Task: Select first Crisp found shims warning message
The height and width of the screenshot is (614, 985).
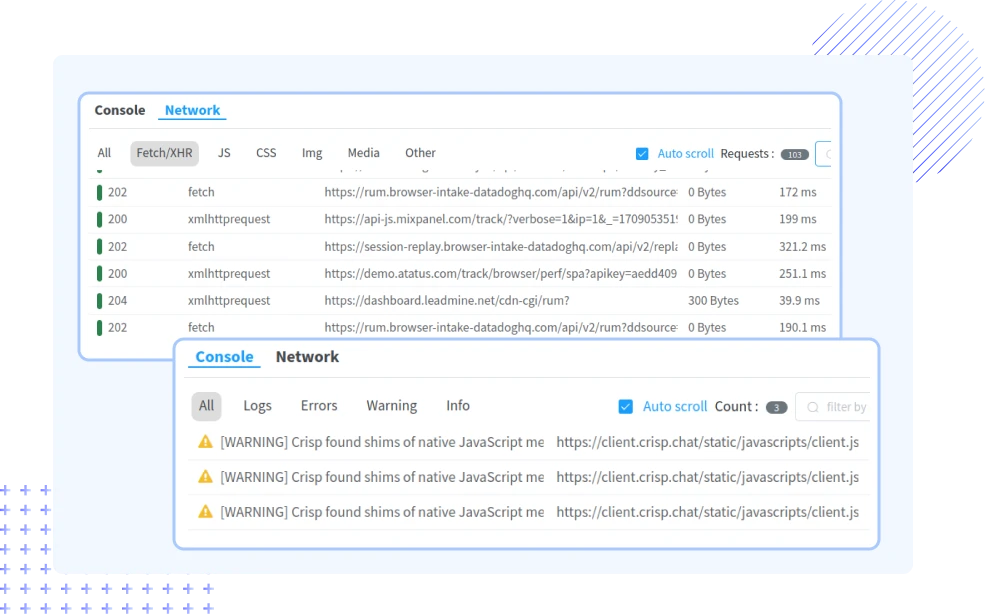Action: [x=382, y=442]
